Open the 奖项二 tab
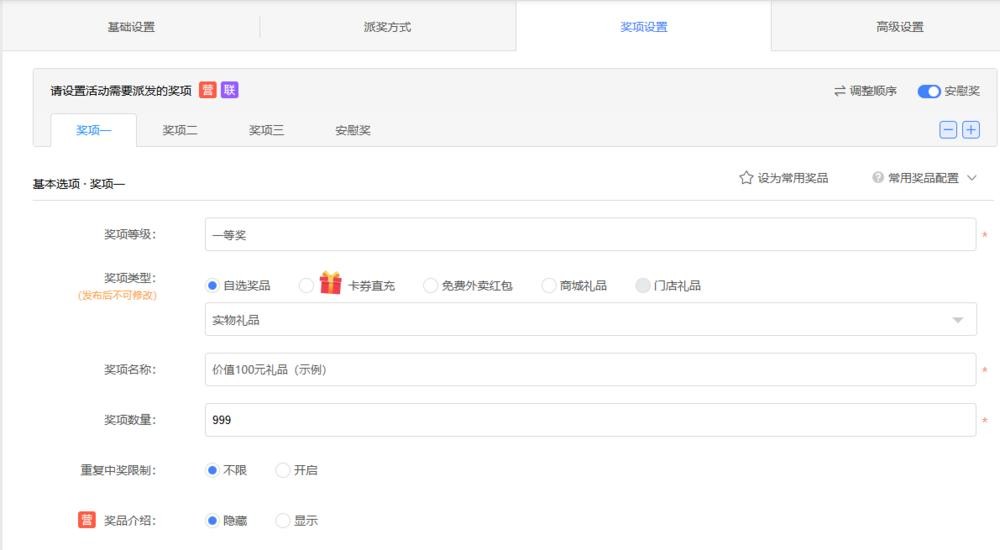This screenshot has width=1000, height=550. (180, 130)
